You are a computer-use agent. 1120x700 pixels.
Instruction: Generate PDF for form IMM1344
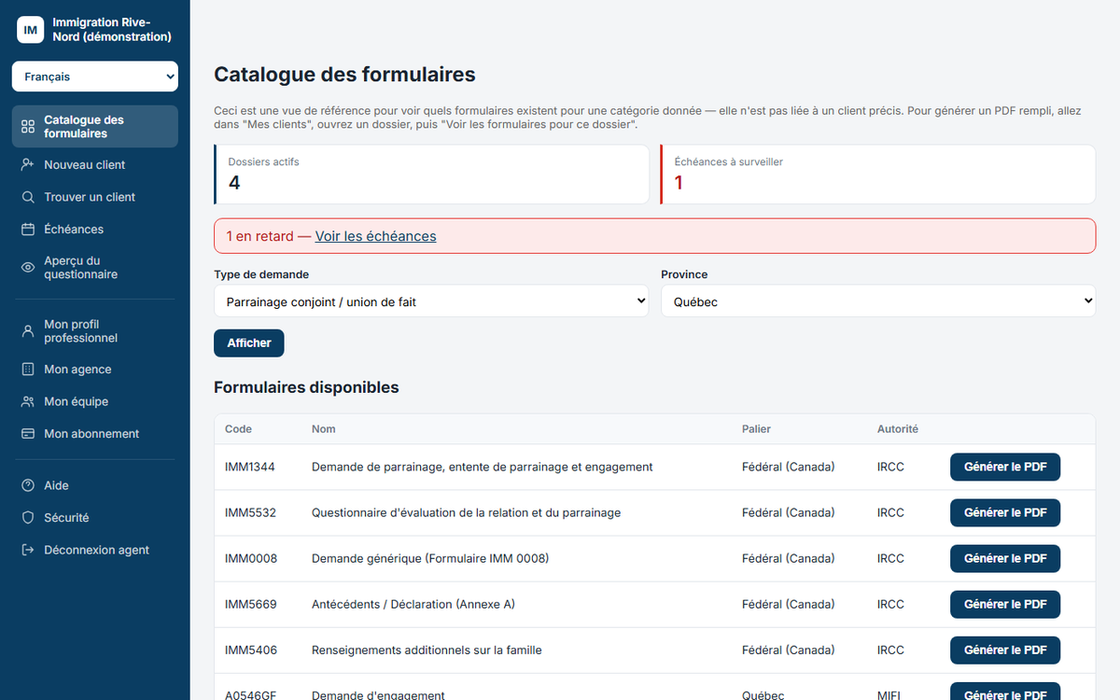tap(1005, 467)
